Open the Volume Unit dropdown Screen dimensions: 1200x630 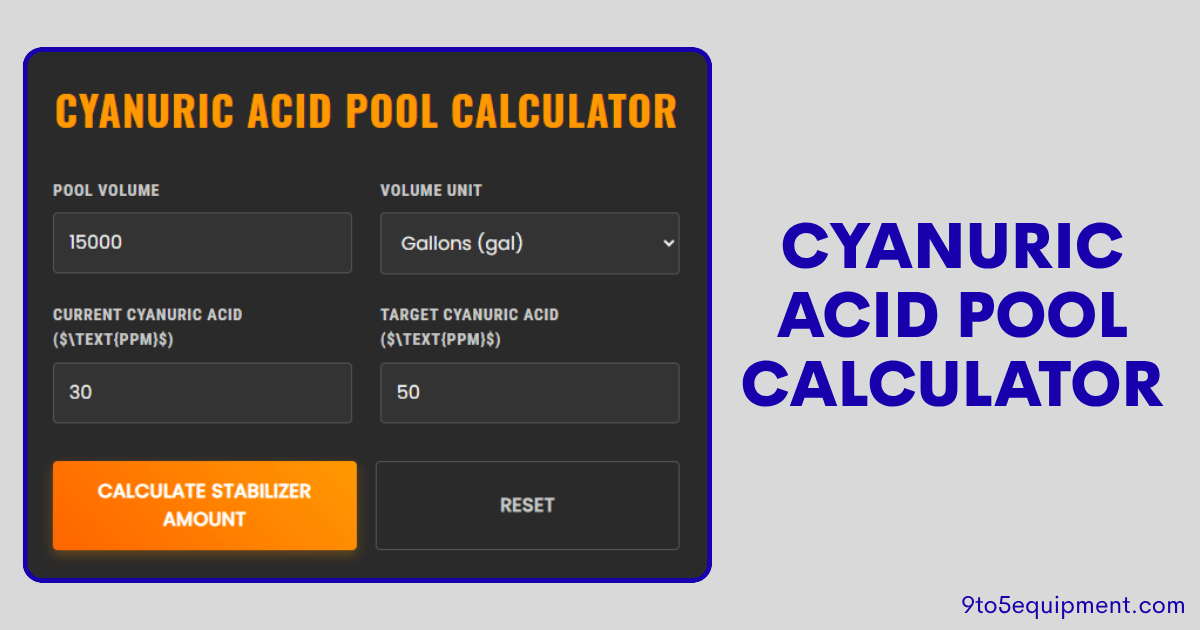coord(529,243)
